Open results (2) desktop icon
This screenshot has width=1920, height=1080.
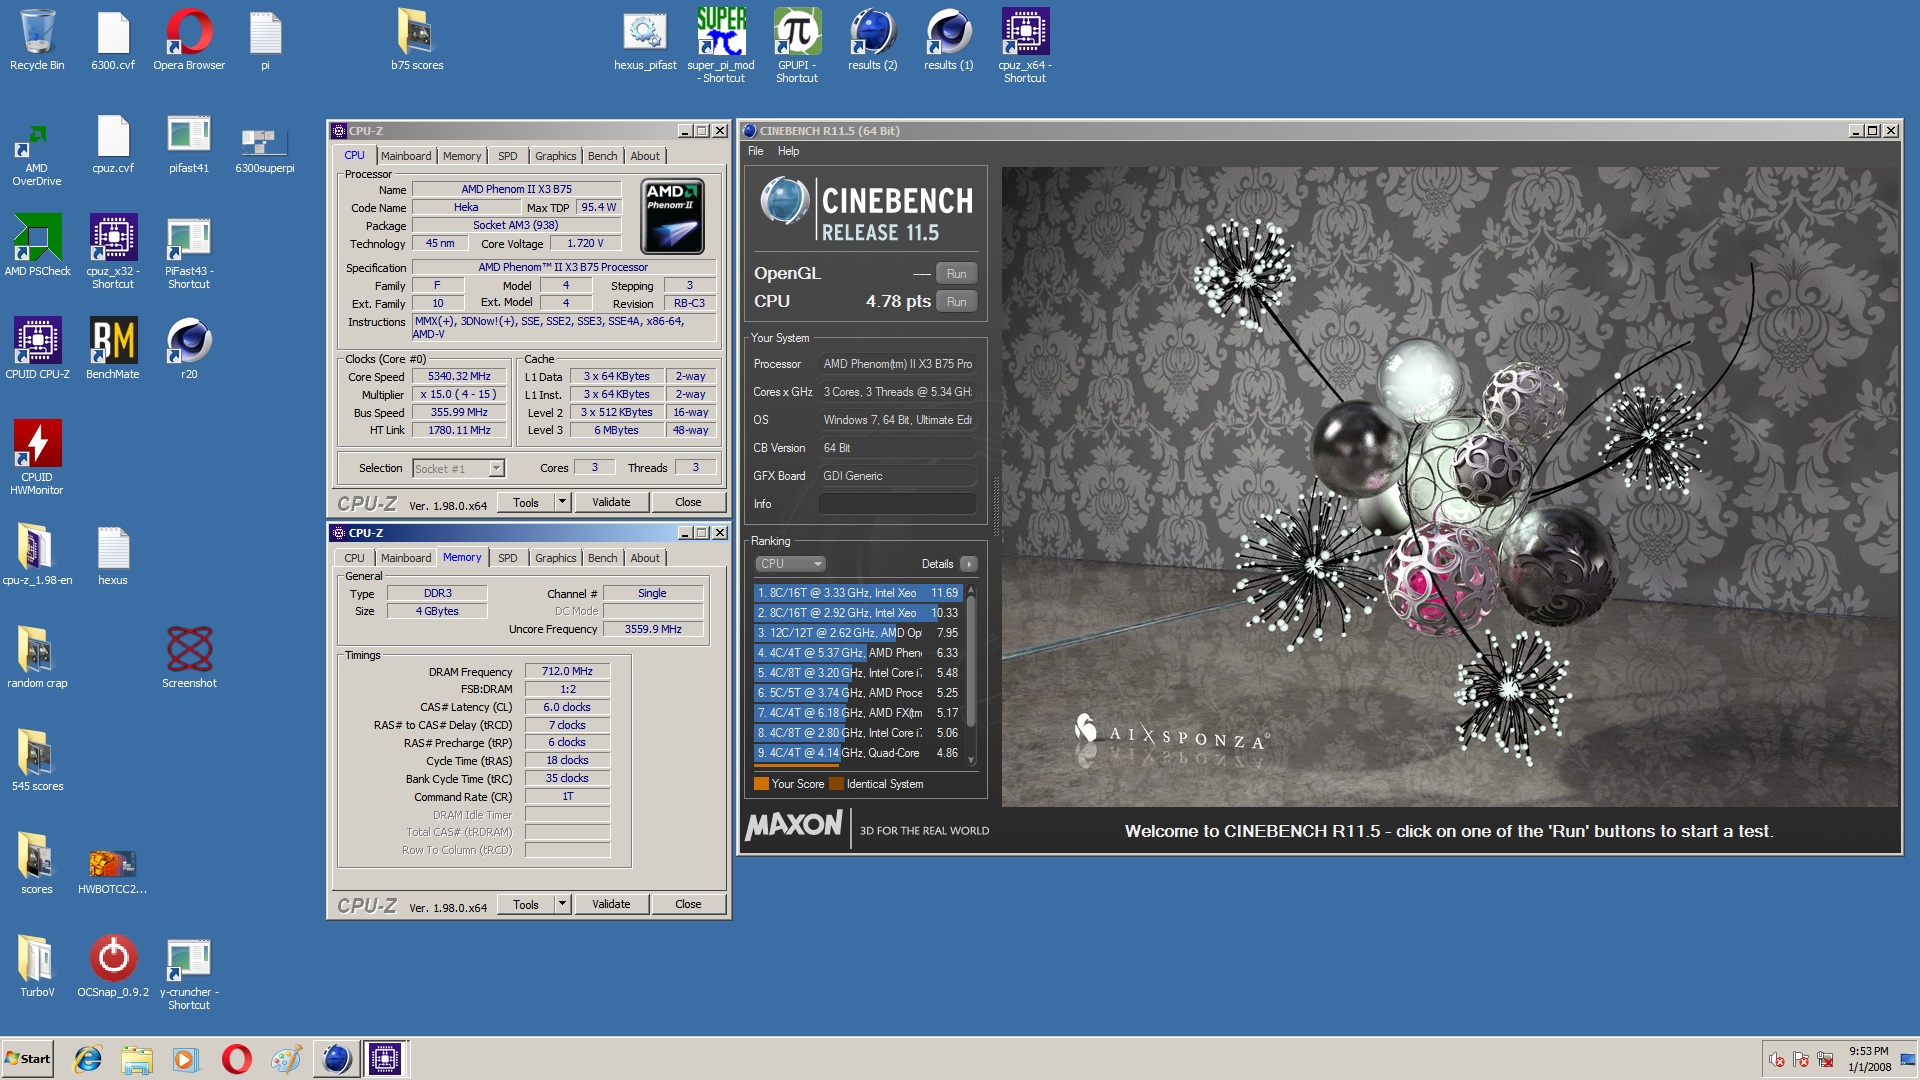click(x=873, y=40)
